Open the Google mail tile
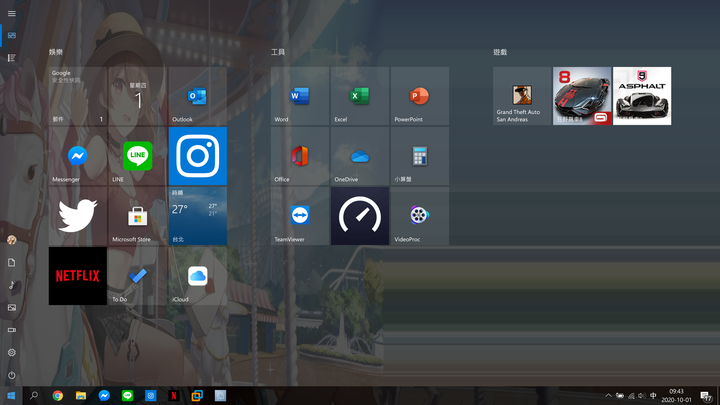This screenshot has width=720, height=405. 78,96
